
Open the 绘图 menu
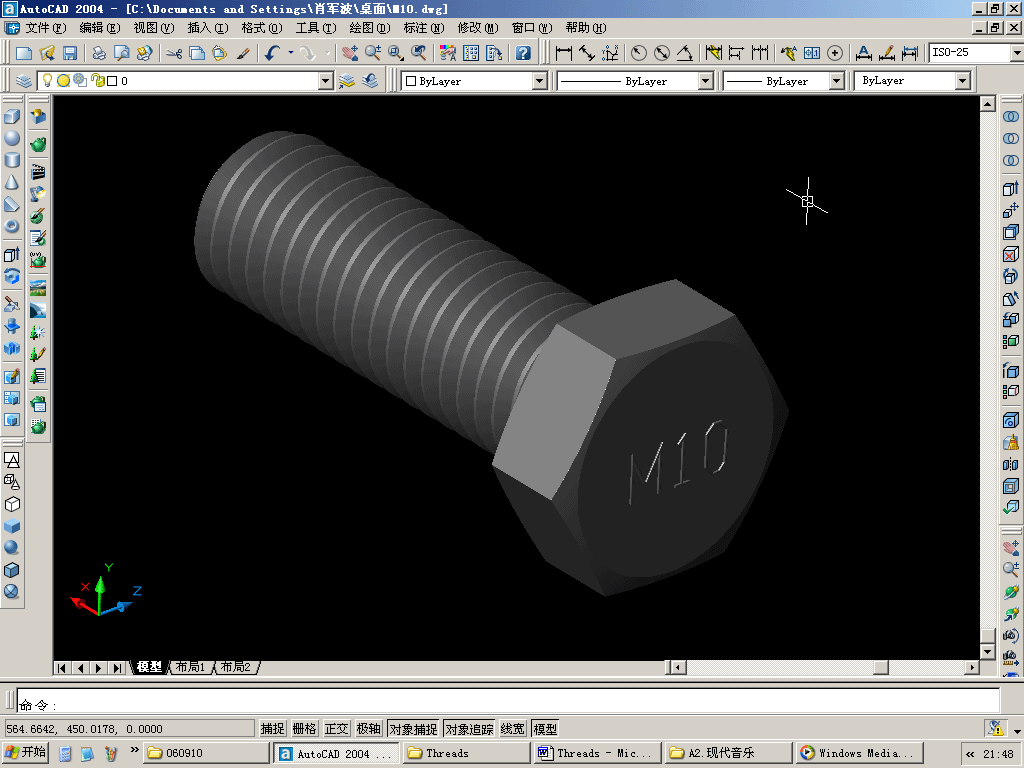coord(370,27)
